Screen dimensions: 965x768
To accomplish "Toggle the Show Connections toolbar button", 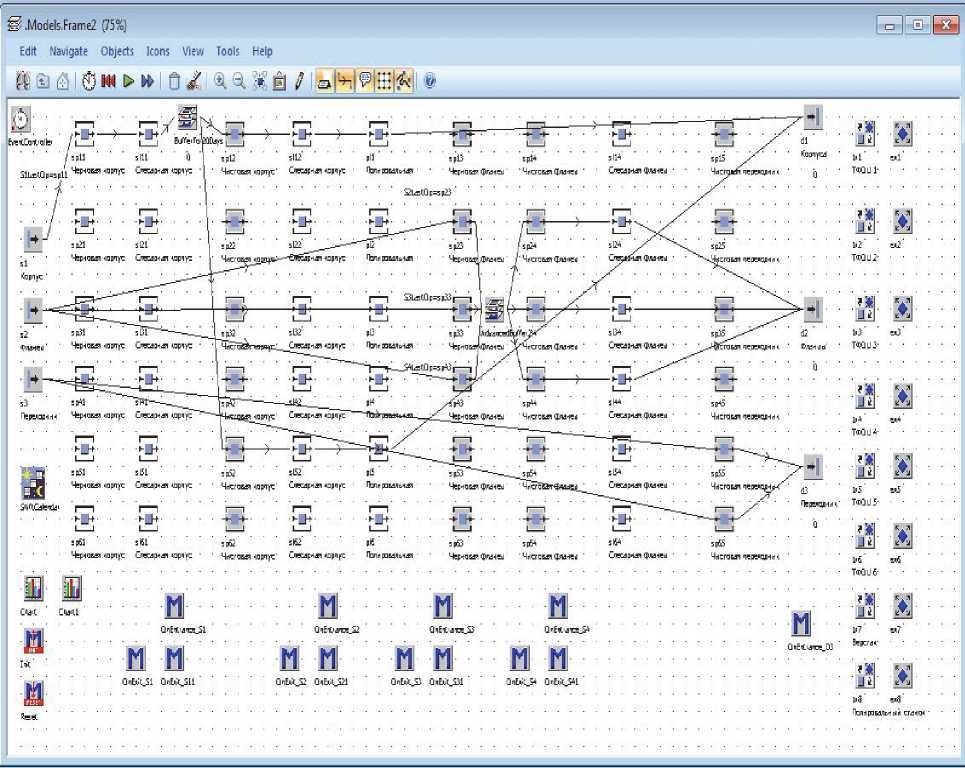I will point(345,81).
